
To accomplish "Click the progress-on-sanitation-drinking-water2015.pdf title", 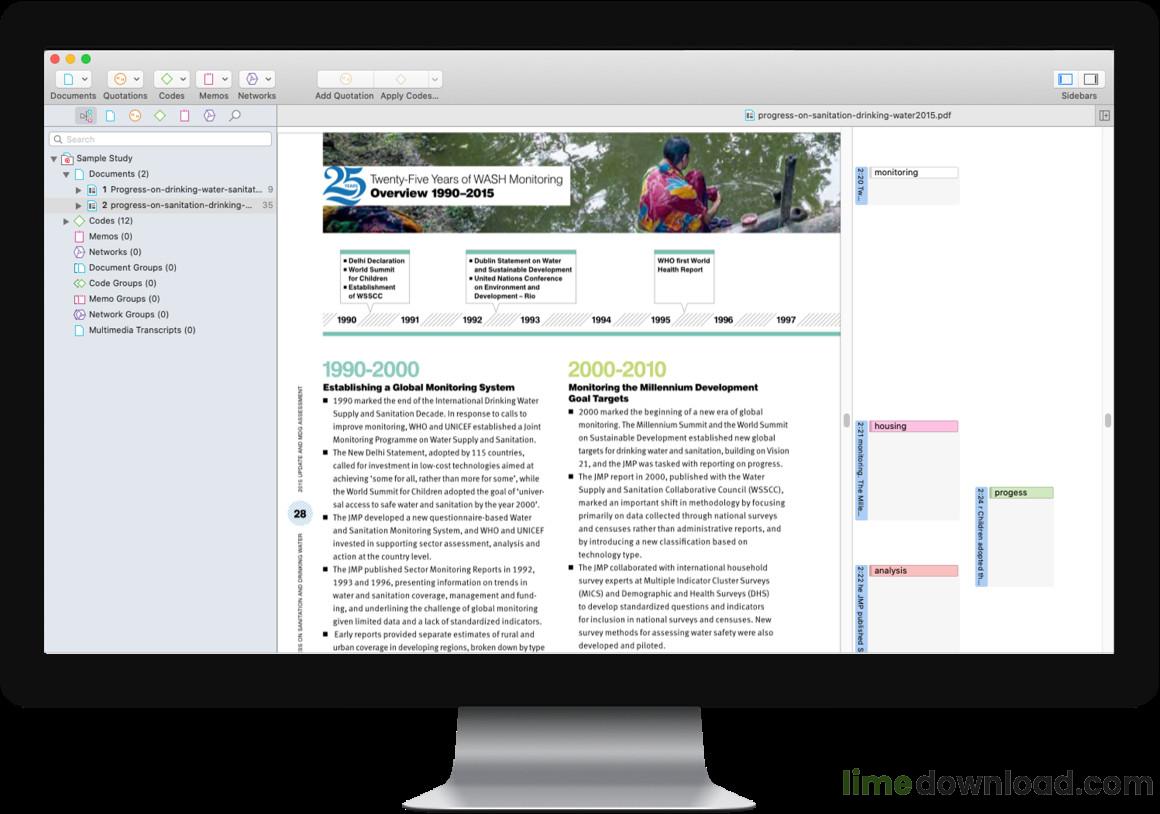I will click(x=854, y=115).
